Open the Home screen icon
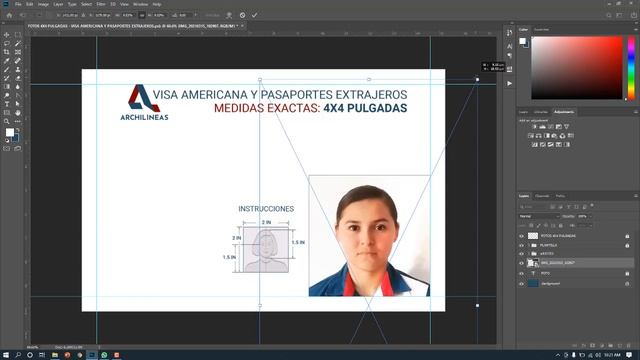640x360 pixels. 9,15
